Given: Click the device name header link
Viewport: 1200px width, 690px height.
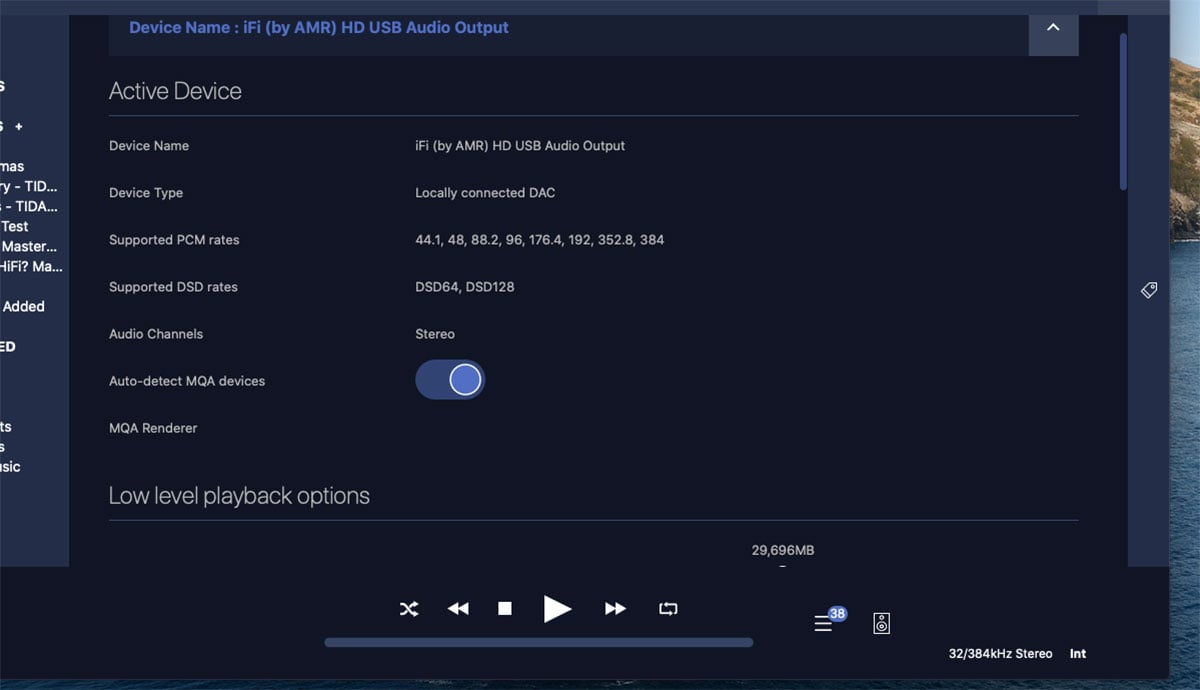Looking at the screenshot, I should click(319, 28).
